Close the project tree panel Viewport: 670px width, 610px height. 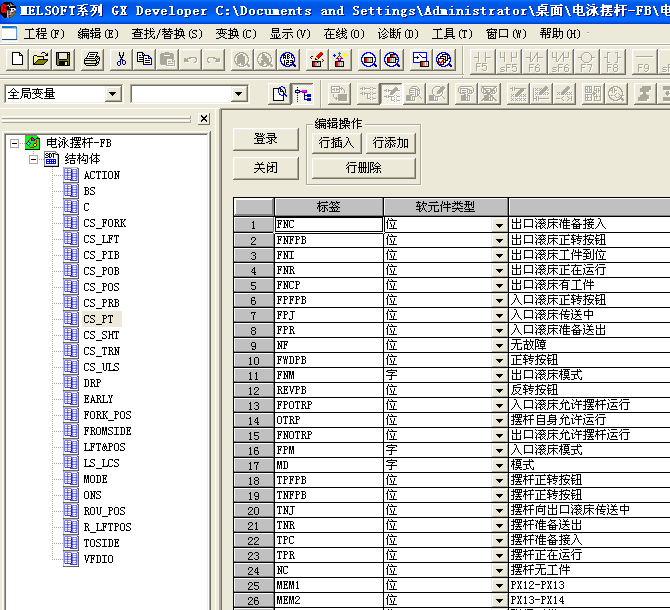204,118
